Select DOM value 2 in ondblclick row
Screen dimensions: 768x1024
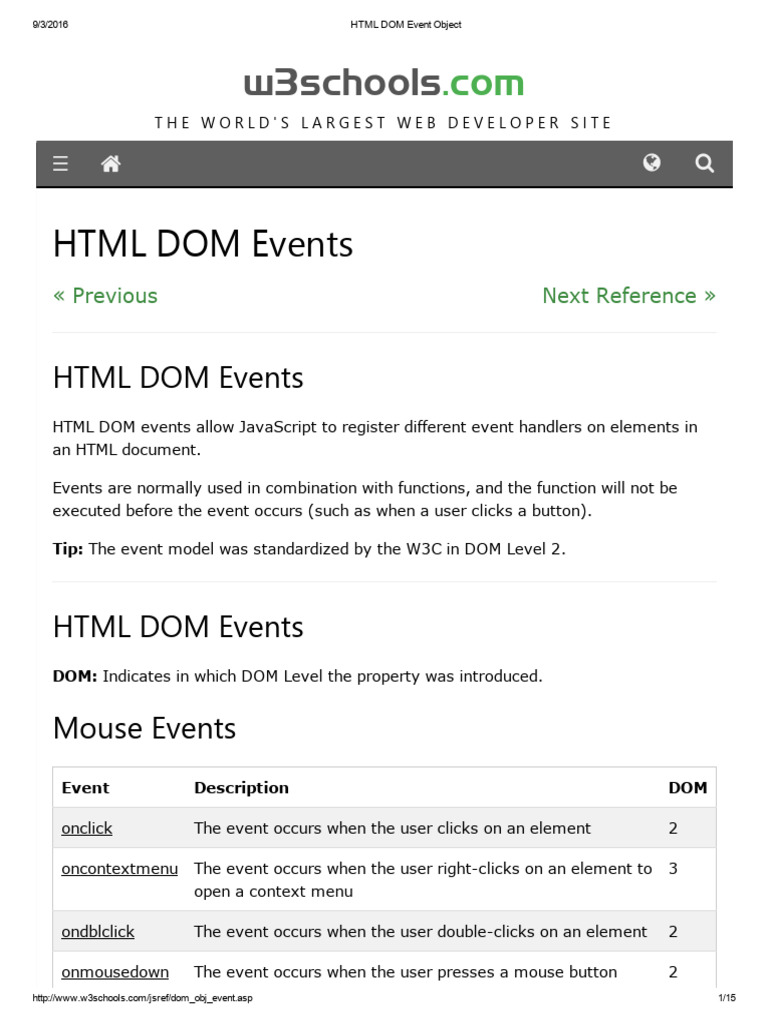[673, 931]
